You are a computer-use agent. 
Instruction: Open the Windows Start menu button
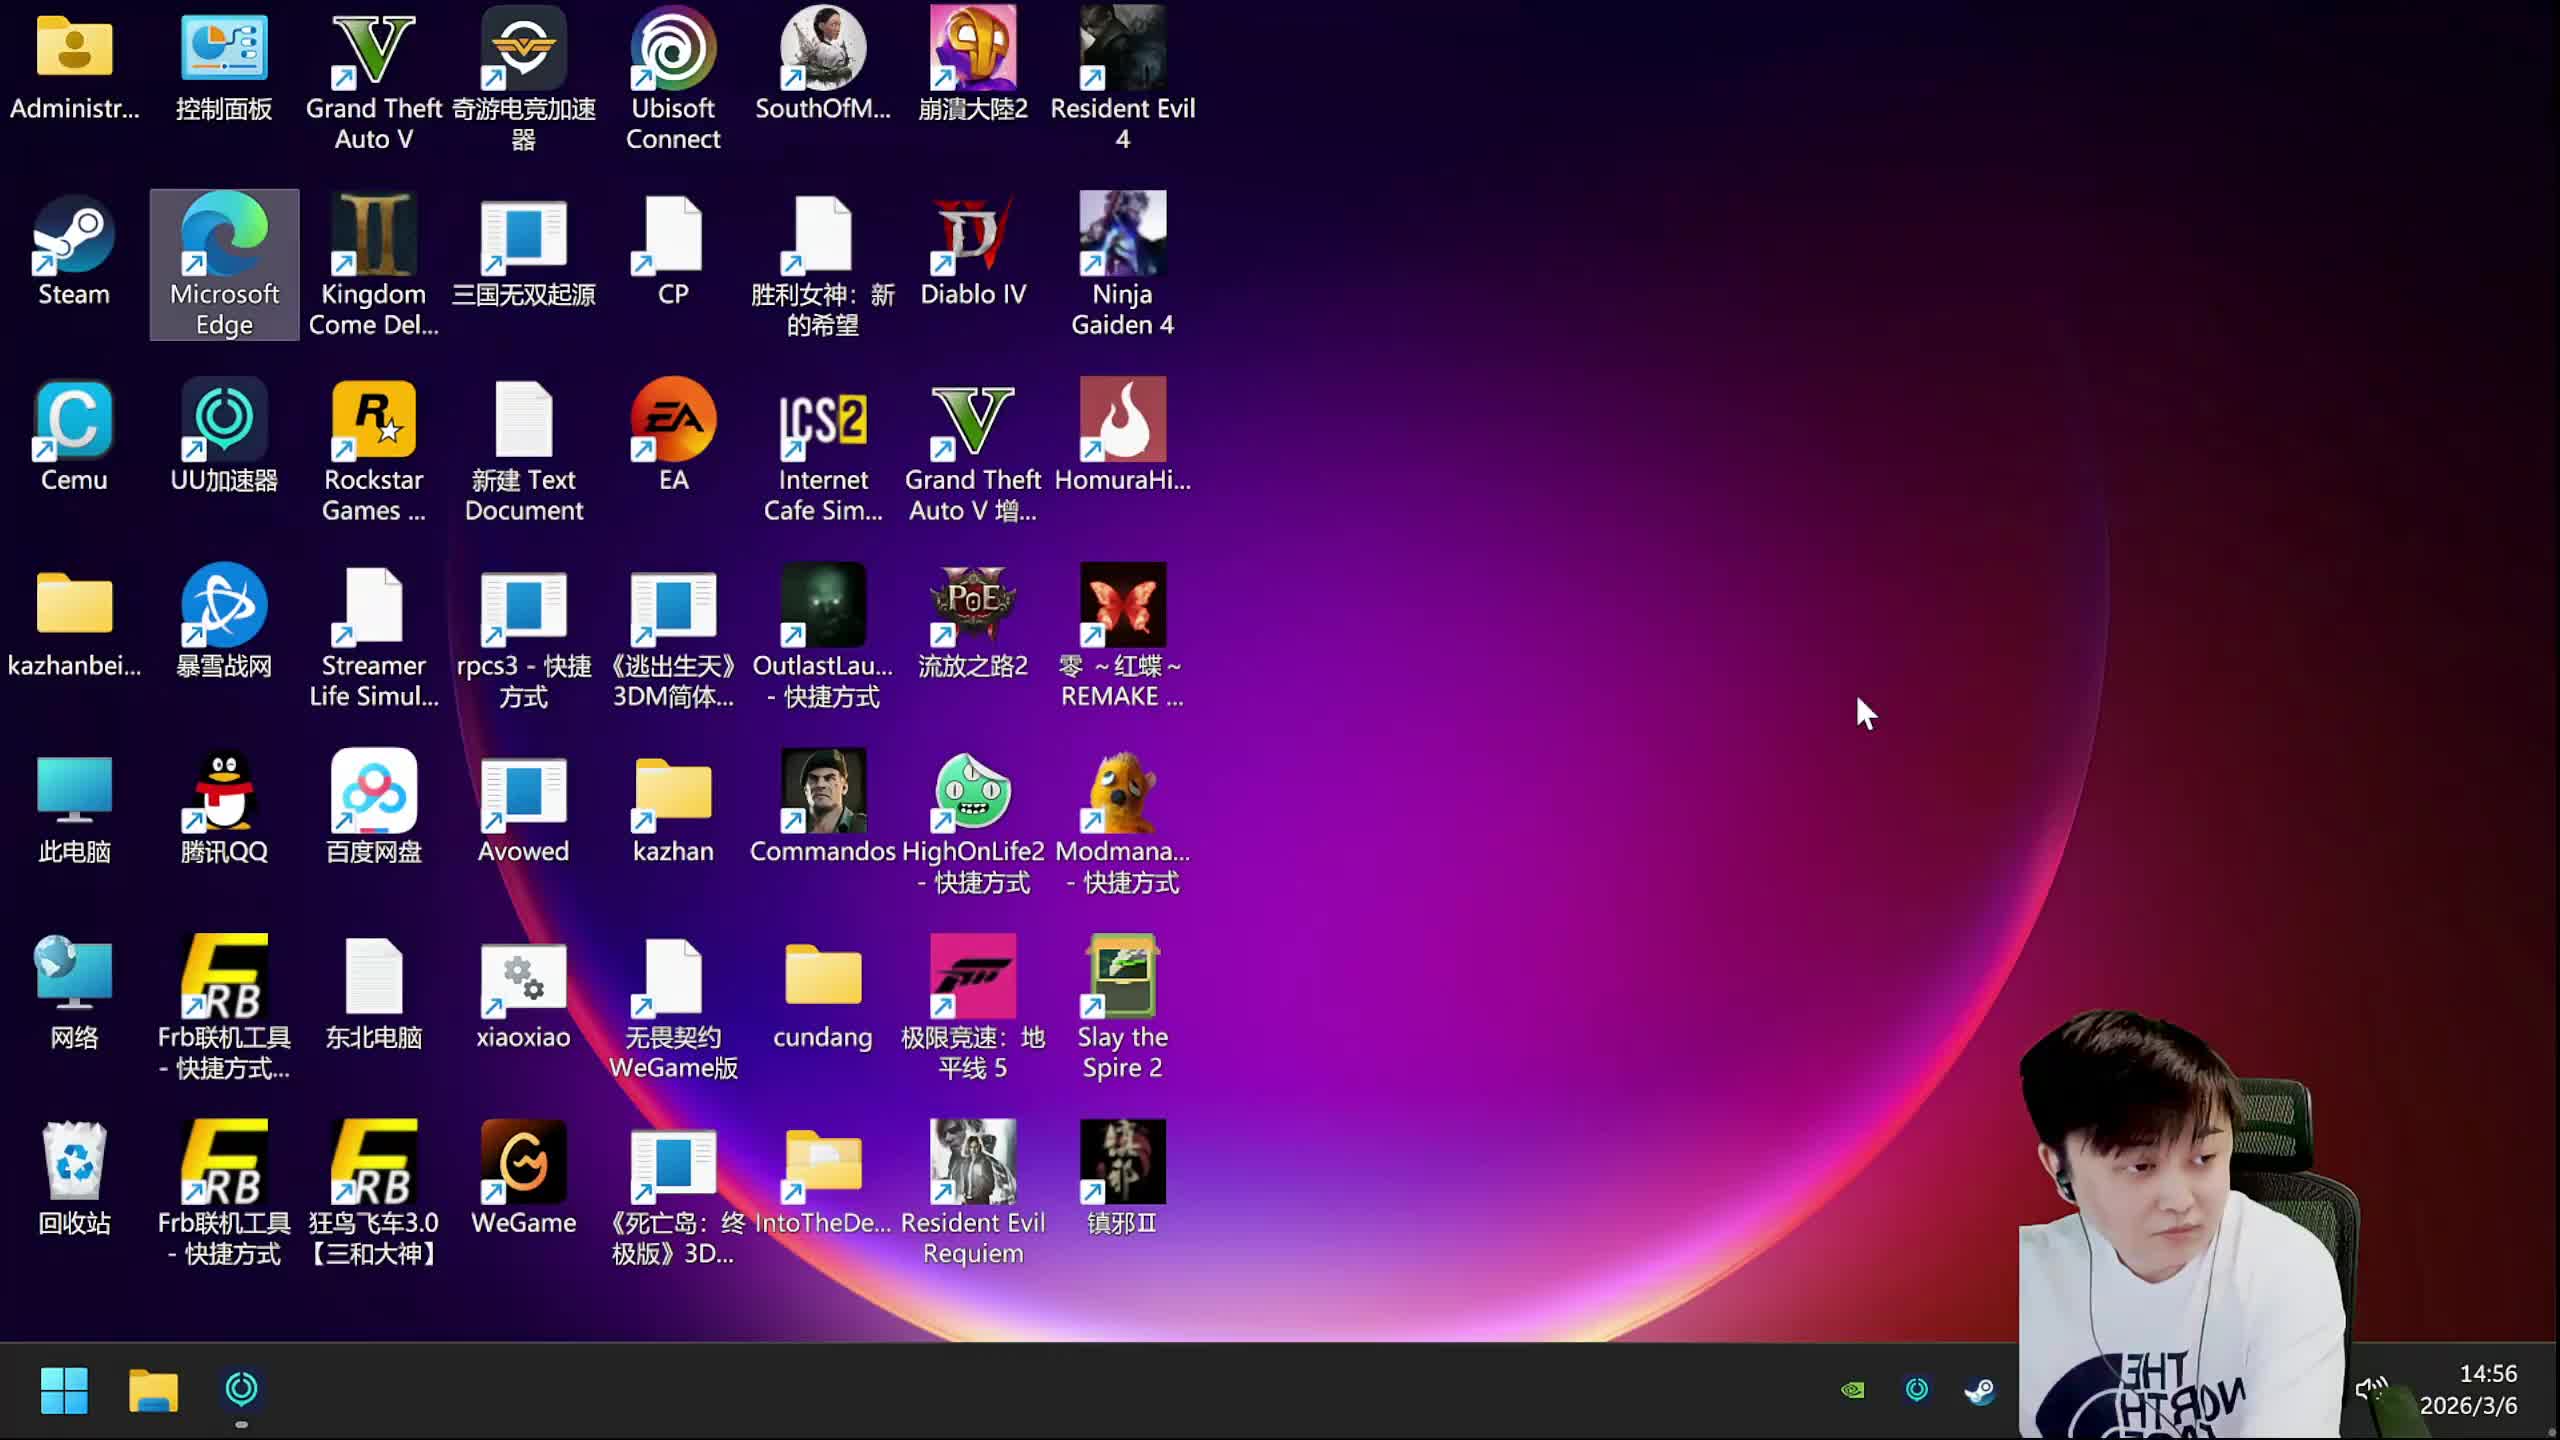pyautogui.click(x=64, y=1391)
